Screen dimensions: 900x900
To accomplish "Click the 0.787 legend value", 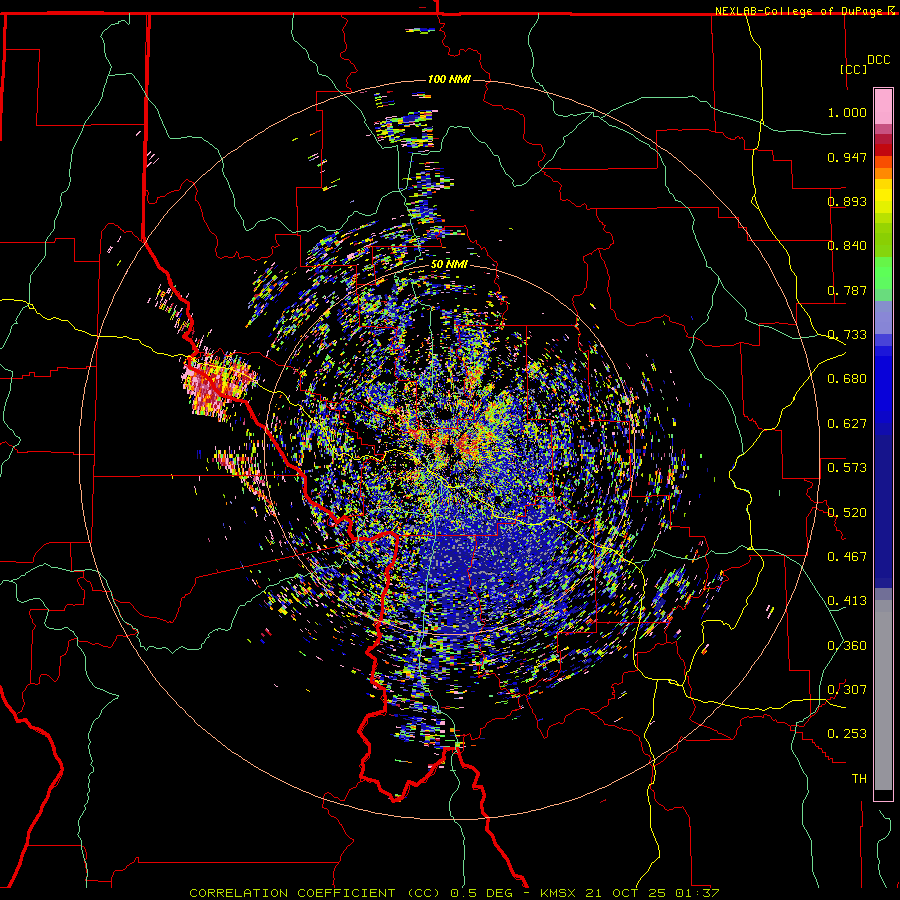I will click(847, 290).
